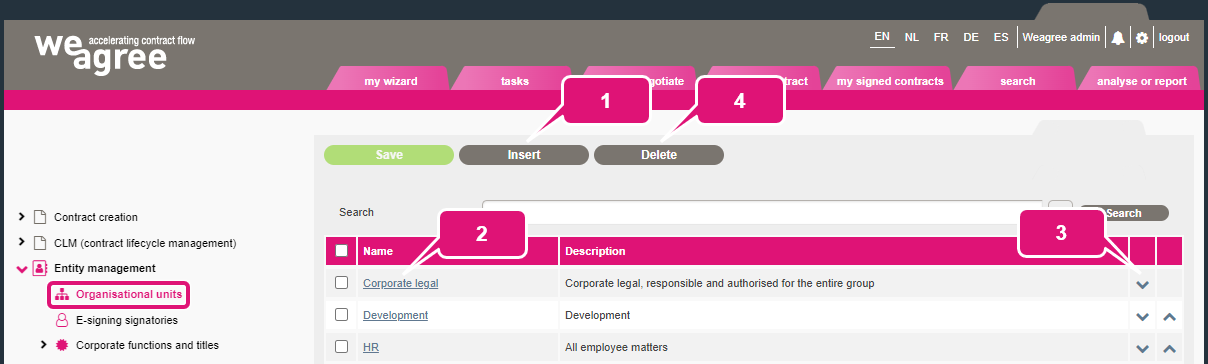The height and width of the screenshot is (364, 1208).
Task: Expand the Contract creation tree node
Action: 22,217
